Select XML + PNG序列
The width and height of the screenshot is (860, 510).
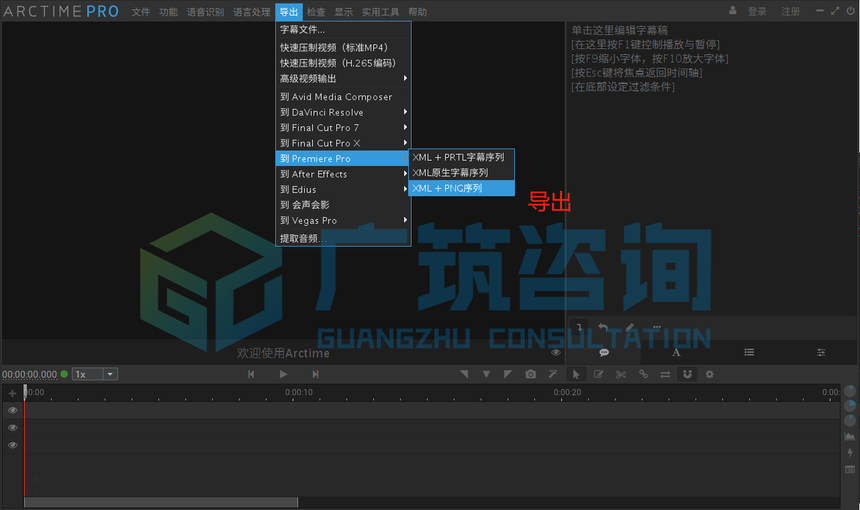coord(461,188)
